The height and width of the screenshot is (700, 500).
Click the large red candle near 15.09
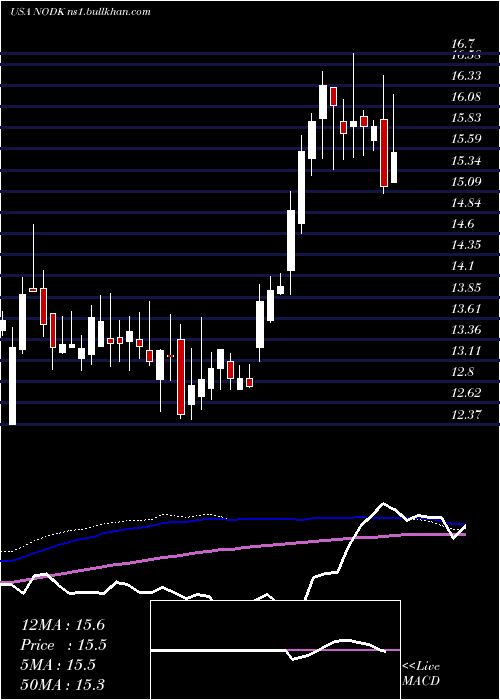(x=384, y=153)
